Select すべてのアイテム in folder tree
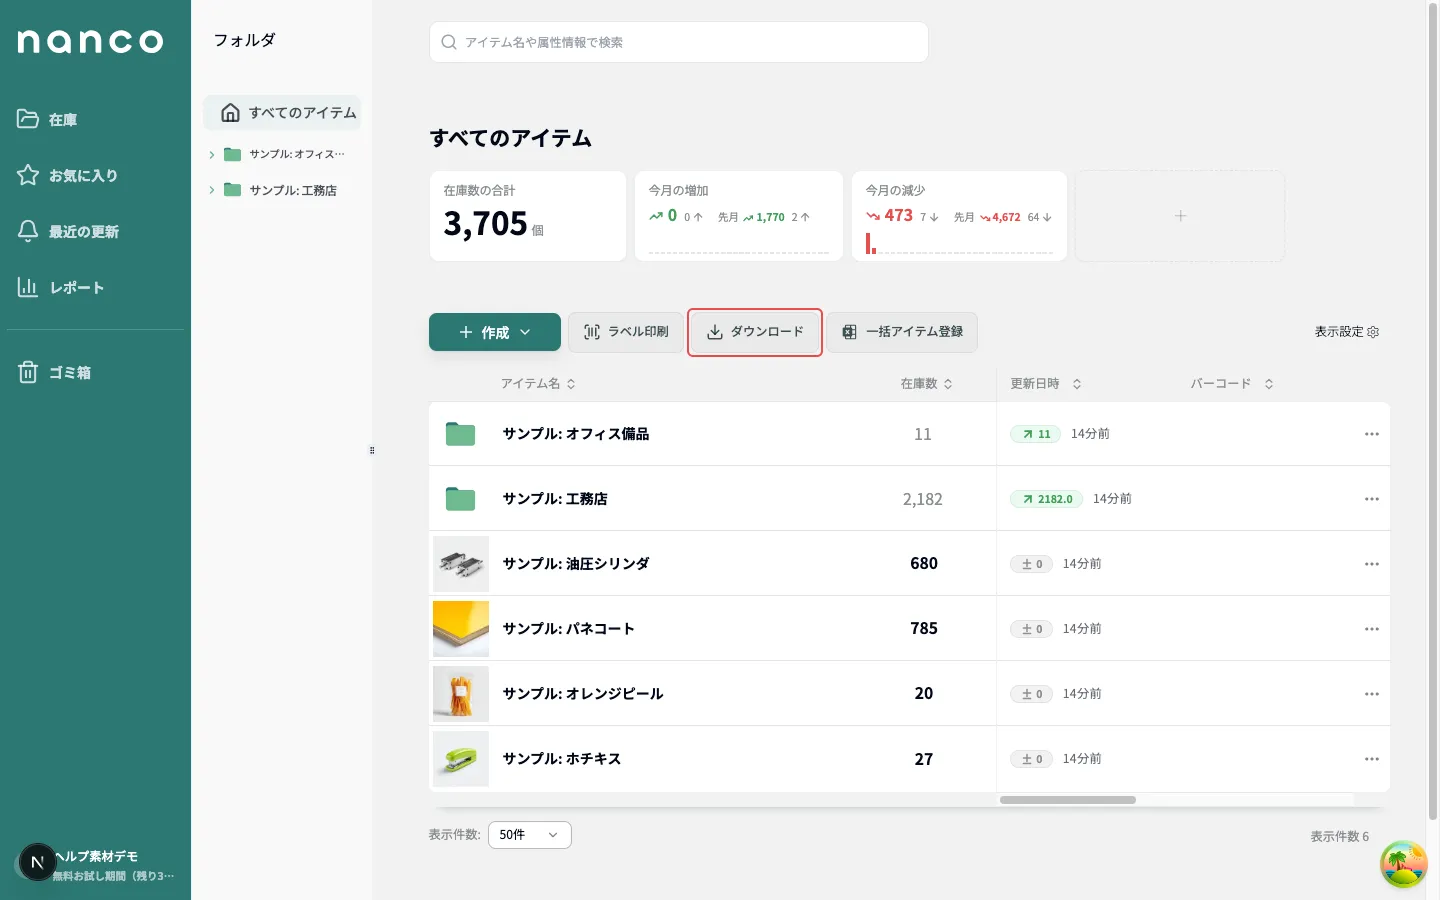 pyautogui.click(x=282, y=112)
